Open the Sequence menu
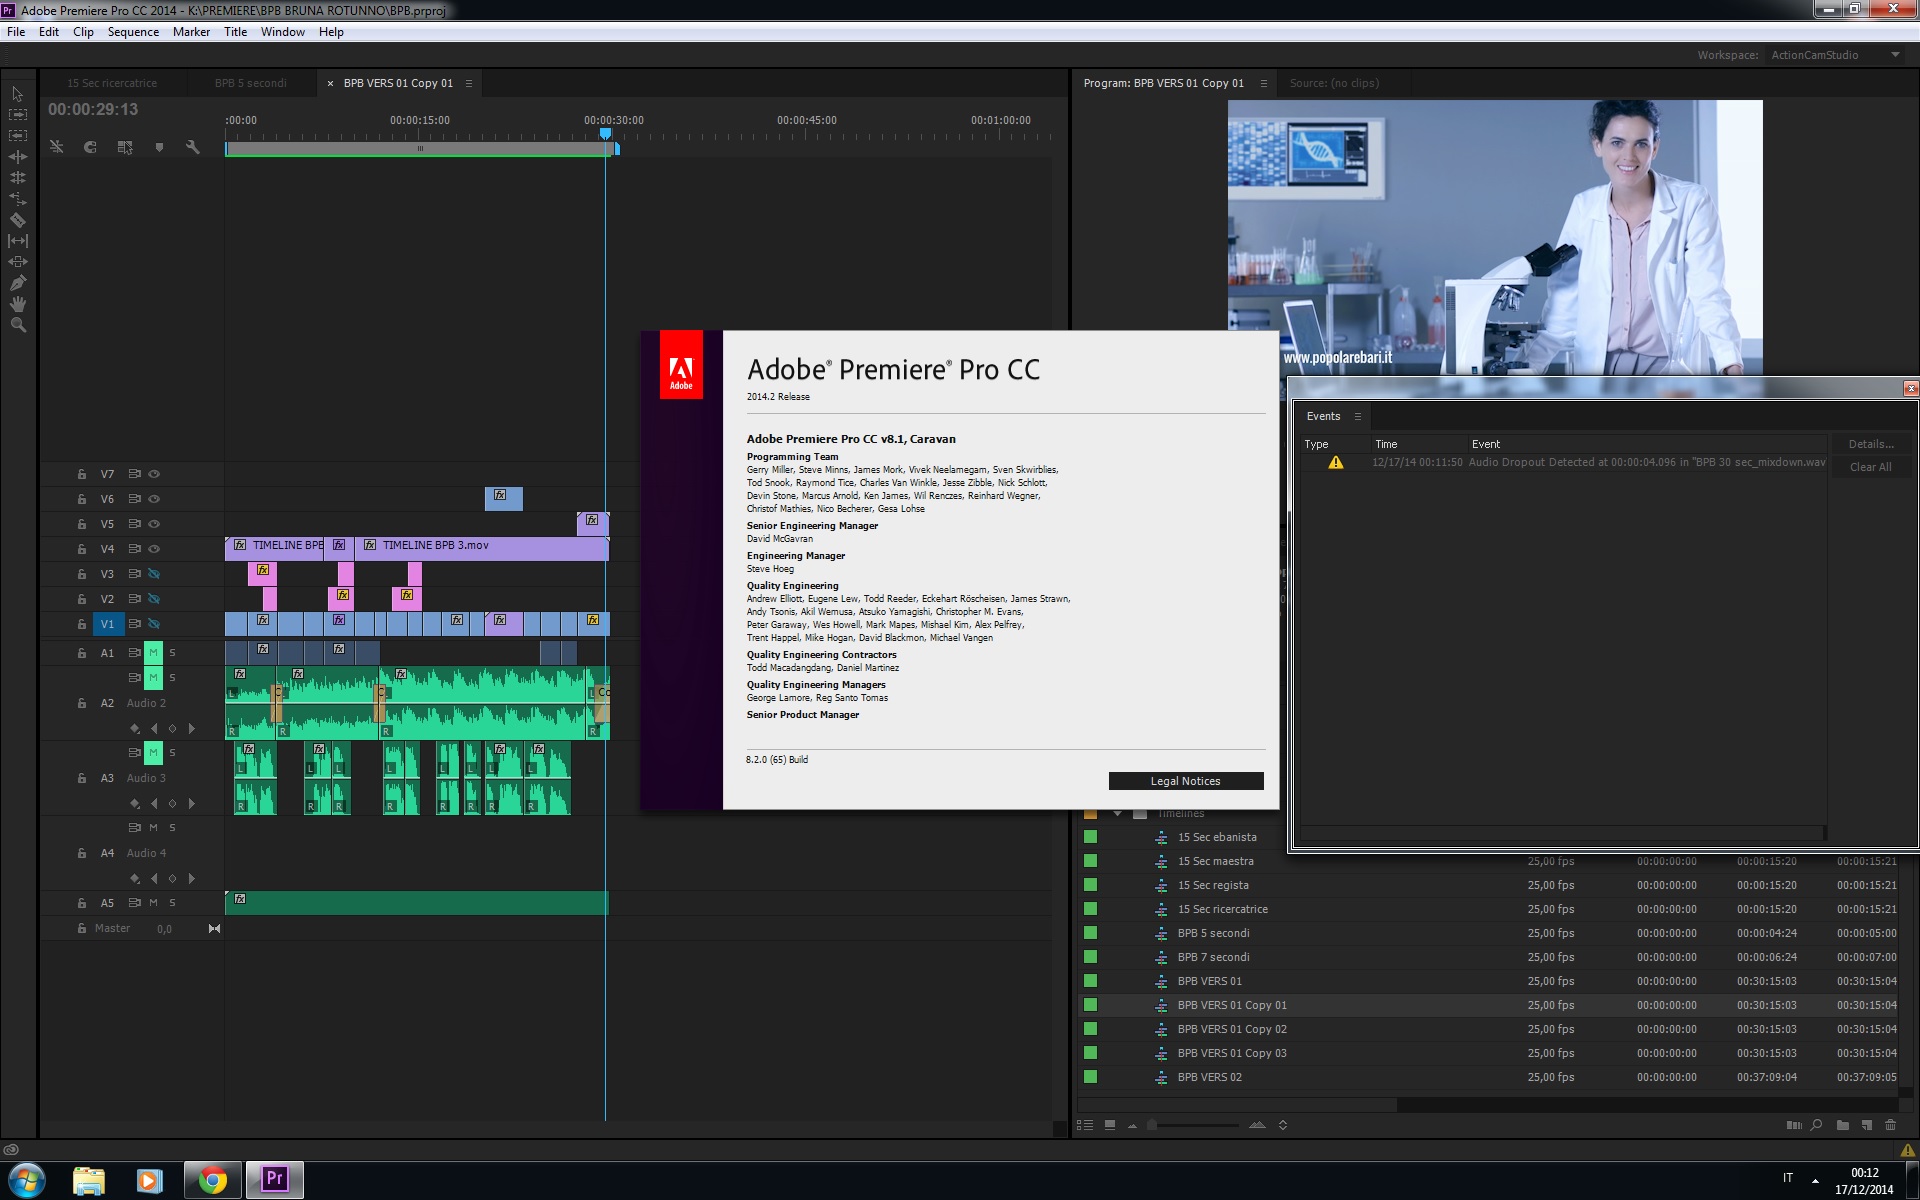1920x1200 pixels. click(x=133, y=32)
